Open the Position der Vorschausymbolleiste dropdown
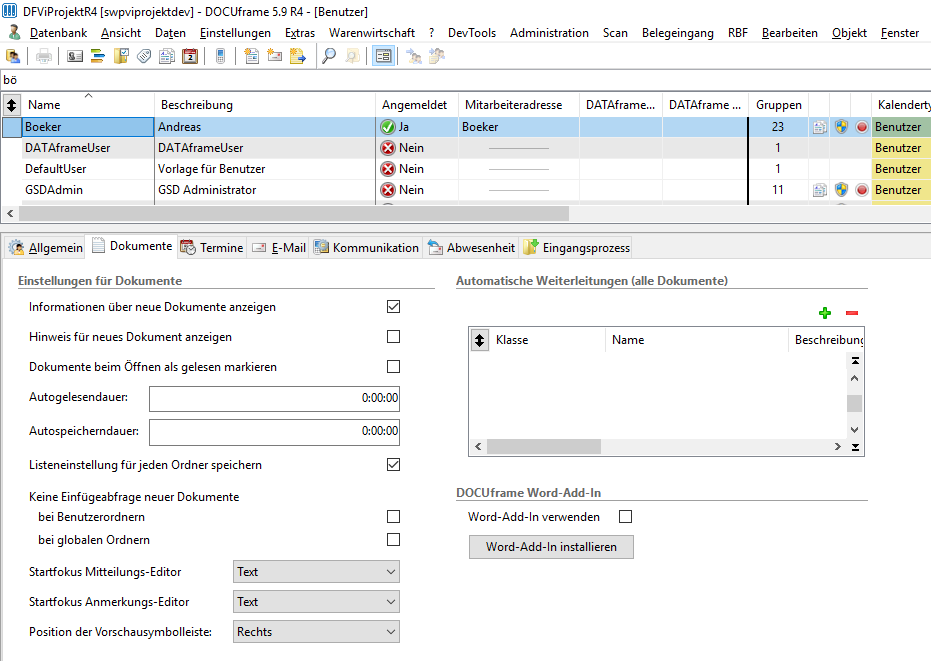The width and height of the screenshot is (931, 661). point(316,632)
